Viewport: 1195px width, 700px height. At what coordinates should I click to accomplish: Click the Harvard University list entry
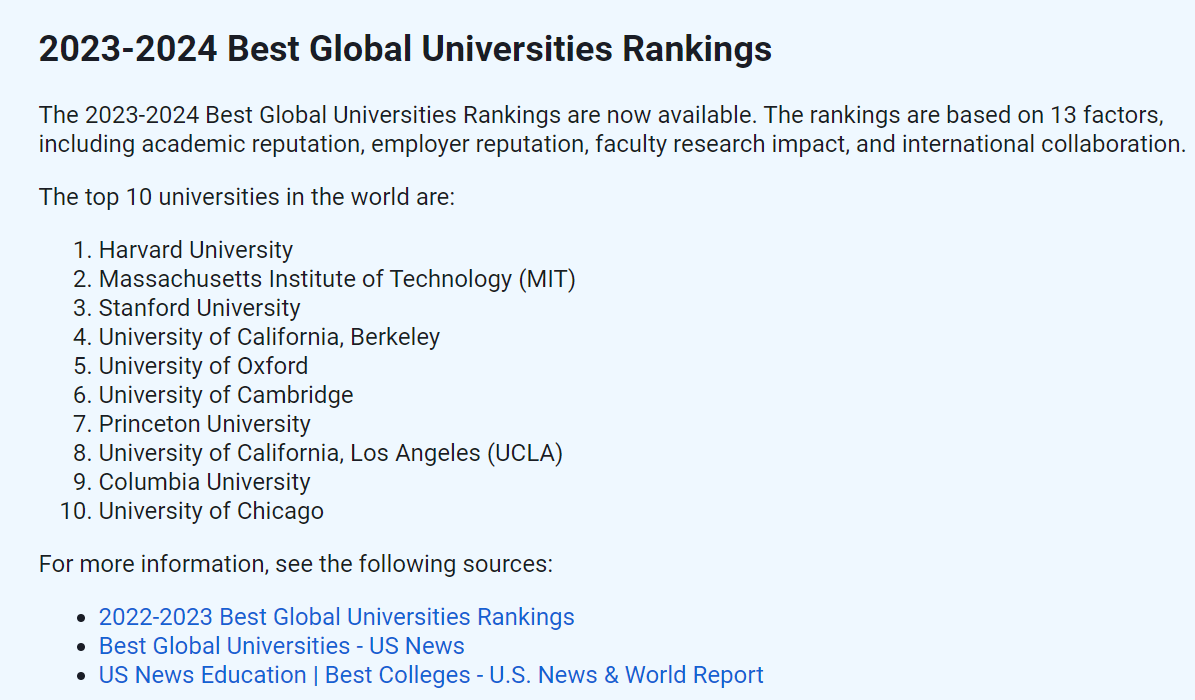point(196,250)
